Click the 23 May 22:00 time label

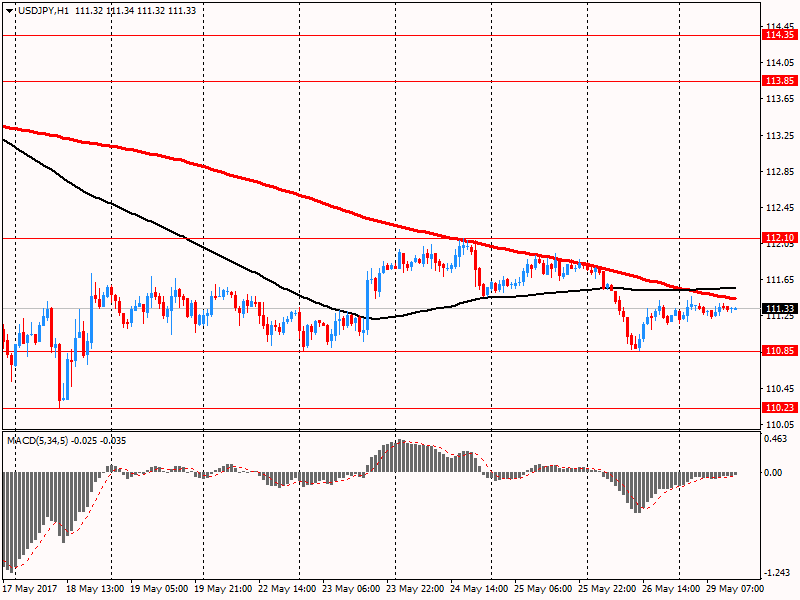(415, 588)
